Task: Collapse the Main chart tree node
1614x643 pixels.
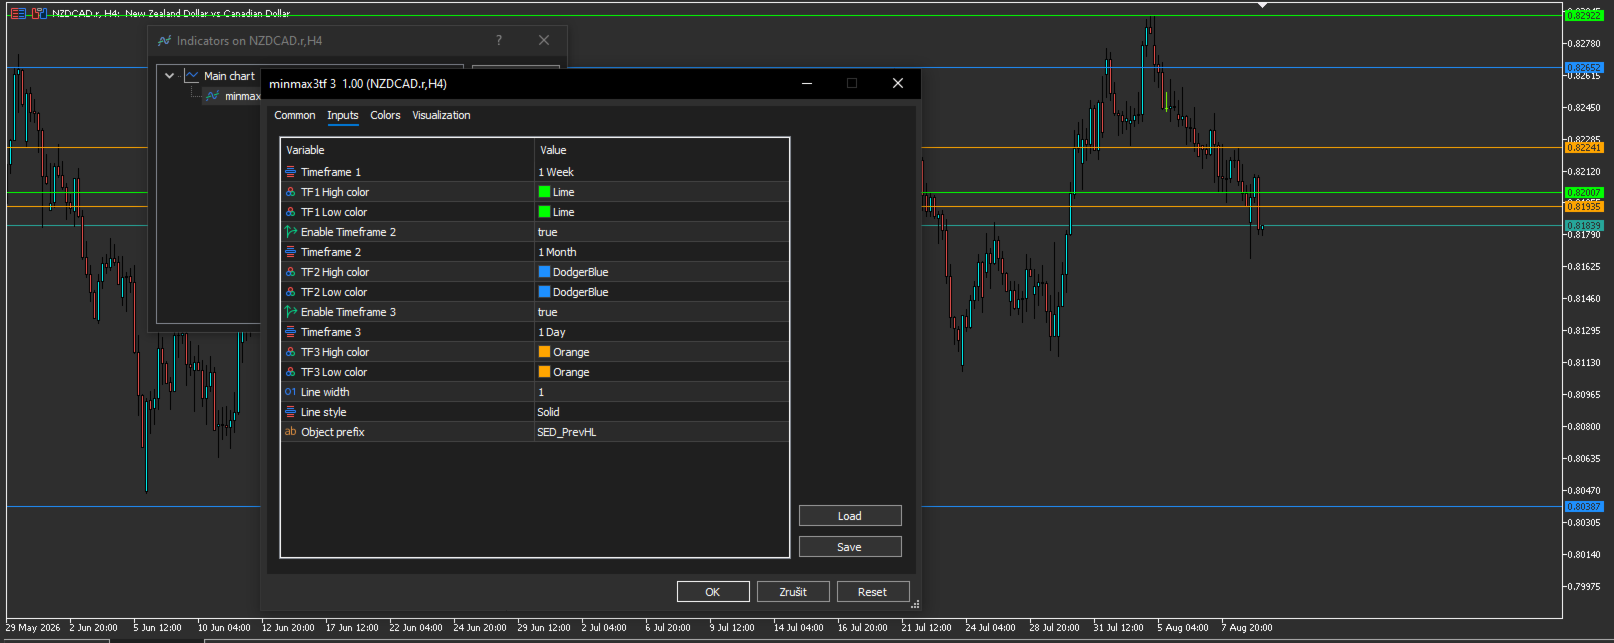Action: (x=170, y=76)
